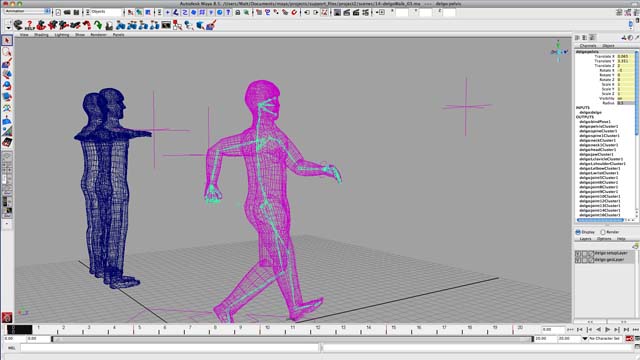Open the Objects selection mask dropdown
Image resolution: width=640 pixels, height=360 pixels.
point(104,12)
